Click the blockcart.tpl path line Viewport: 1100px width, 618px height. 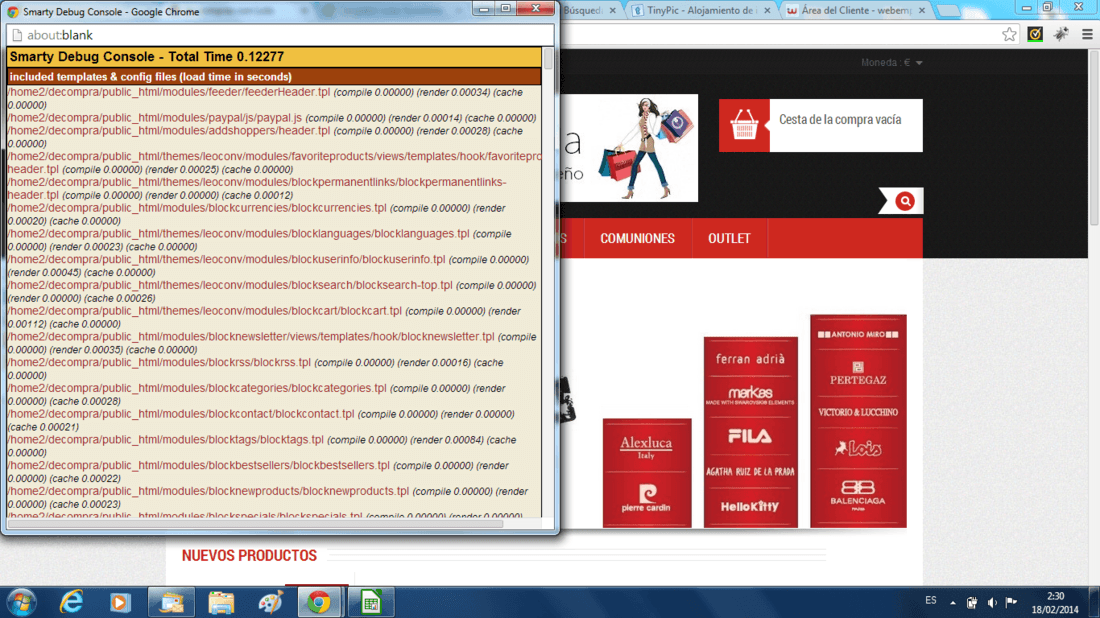point(205,311)
